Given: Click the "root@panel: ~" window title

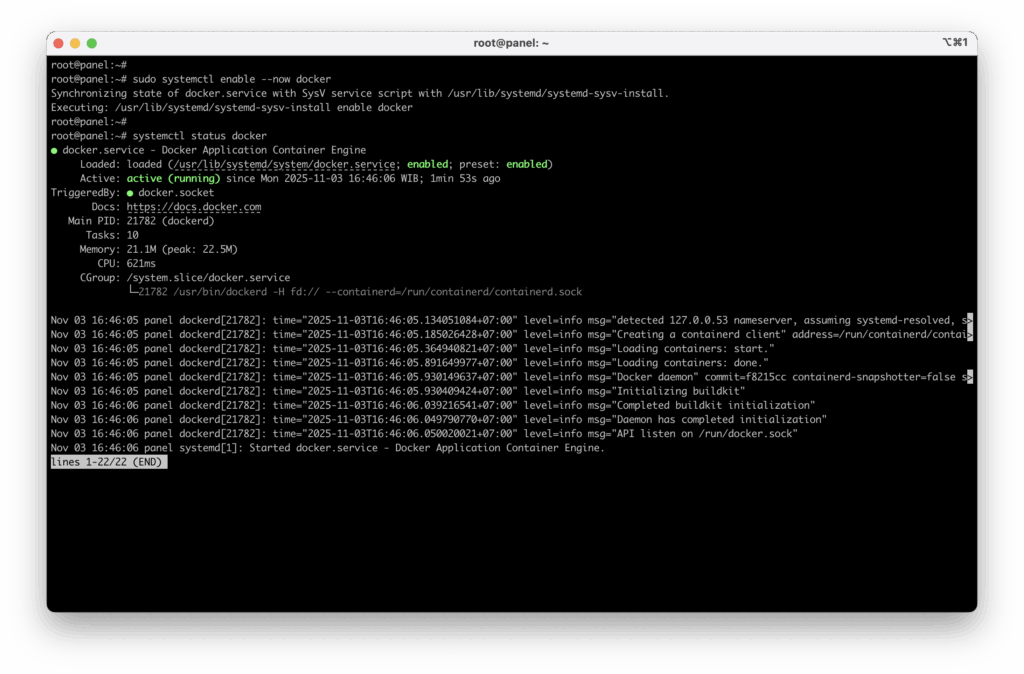Looking at the screenshot, I should 511,43.
